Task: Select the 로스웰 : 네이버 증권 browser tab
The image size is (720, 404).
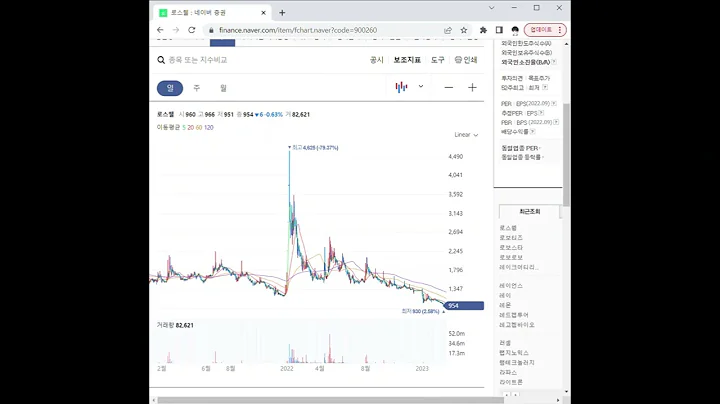Action: [x=214, y=13]
